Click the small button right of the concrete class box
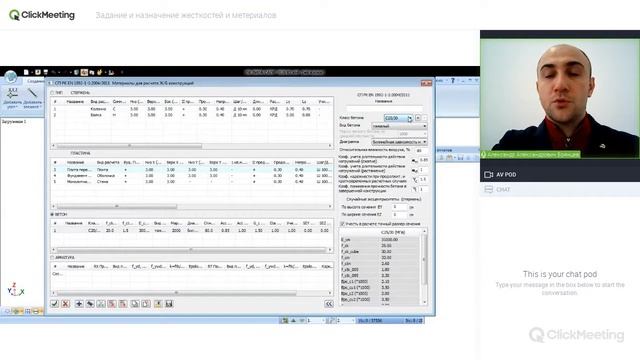The width and height of the screenshot is (640, 360). 418,118
